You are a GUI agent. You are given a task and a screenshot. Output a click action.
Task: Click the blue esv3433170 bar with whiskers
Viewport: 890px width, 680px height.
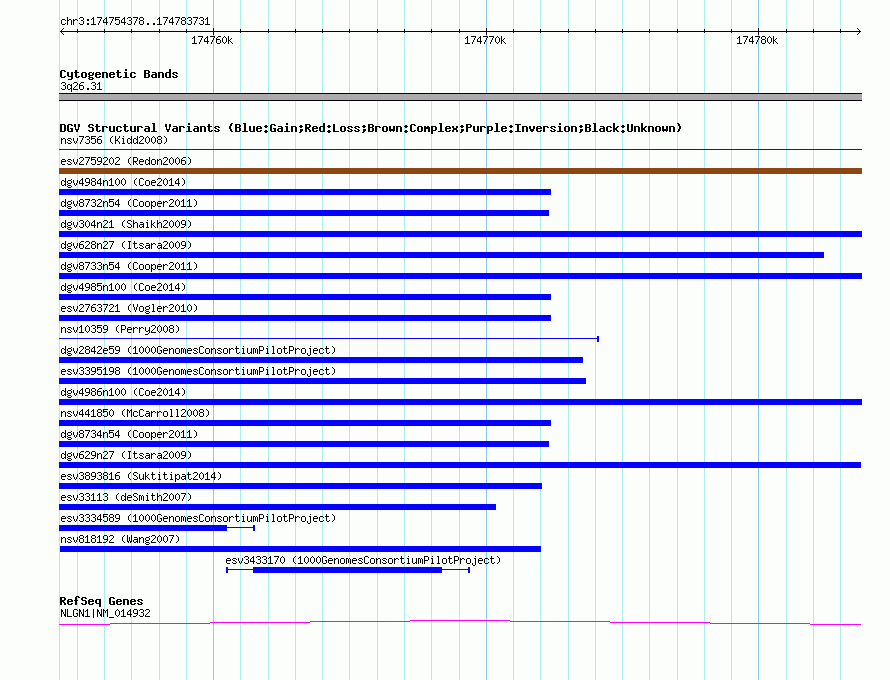(347, 570)
